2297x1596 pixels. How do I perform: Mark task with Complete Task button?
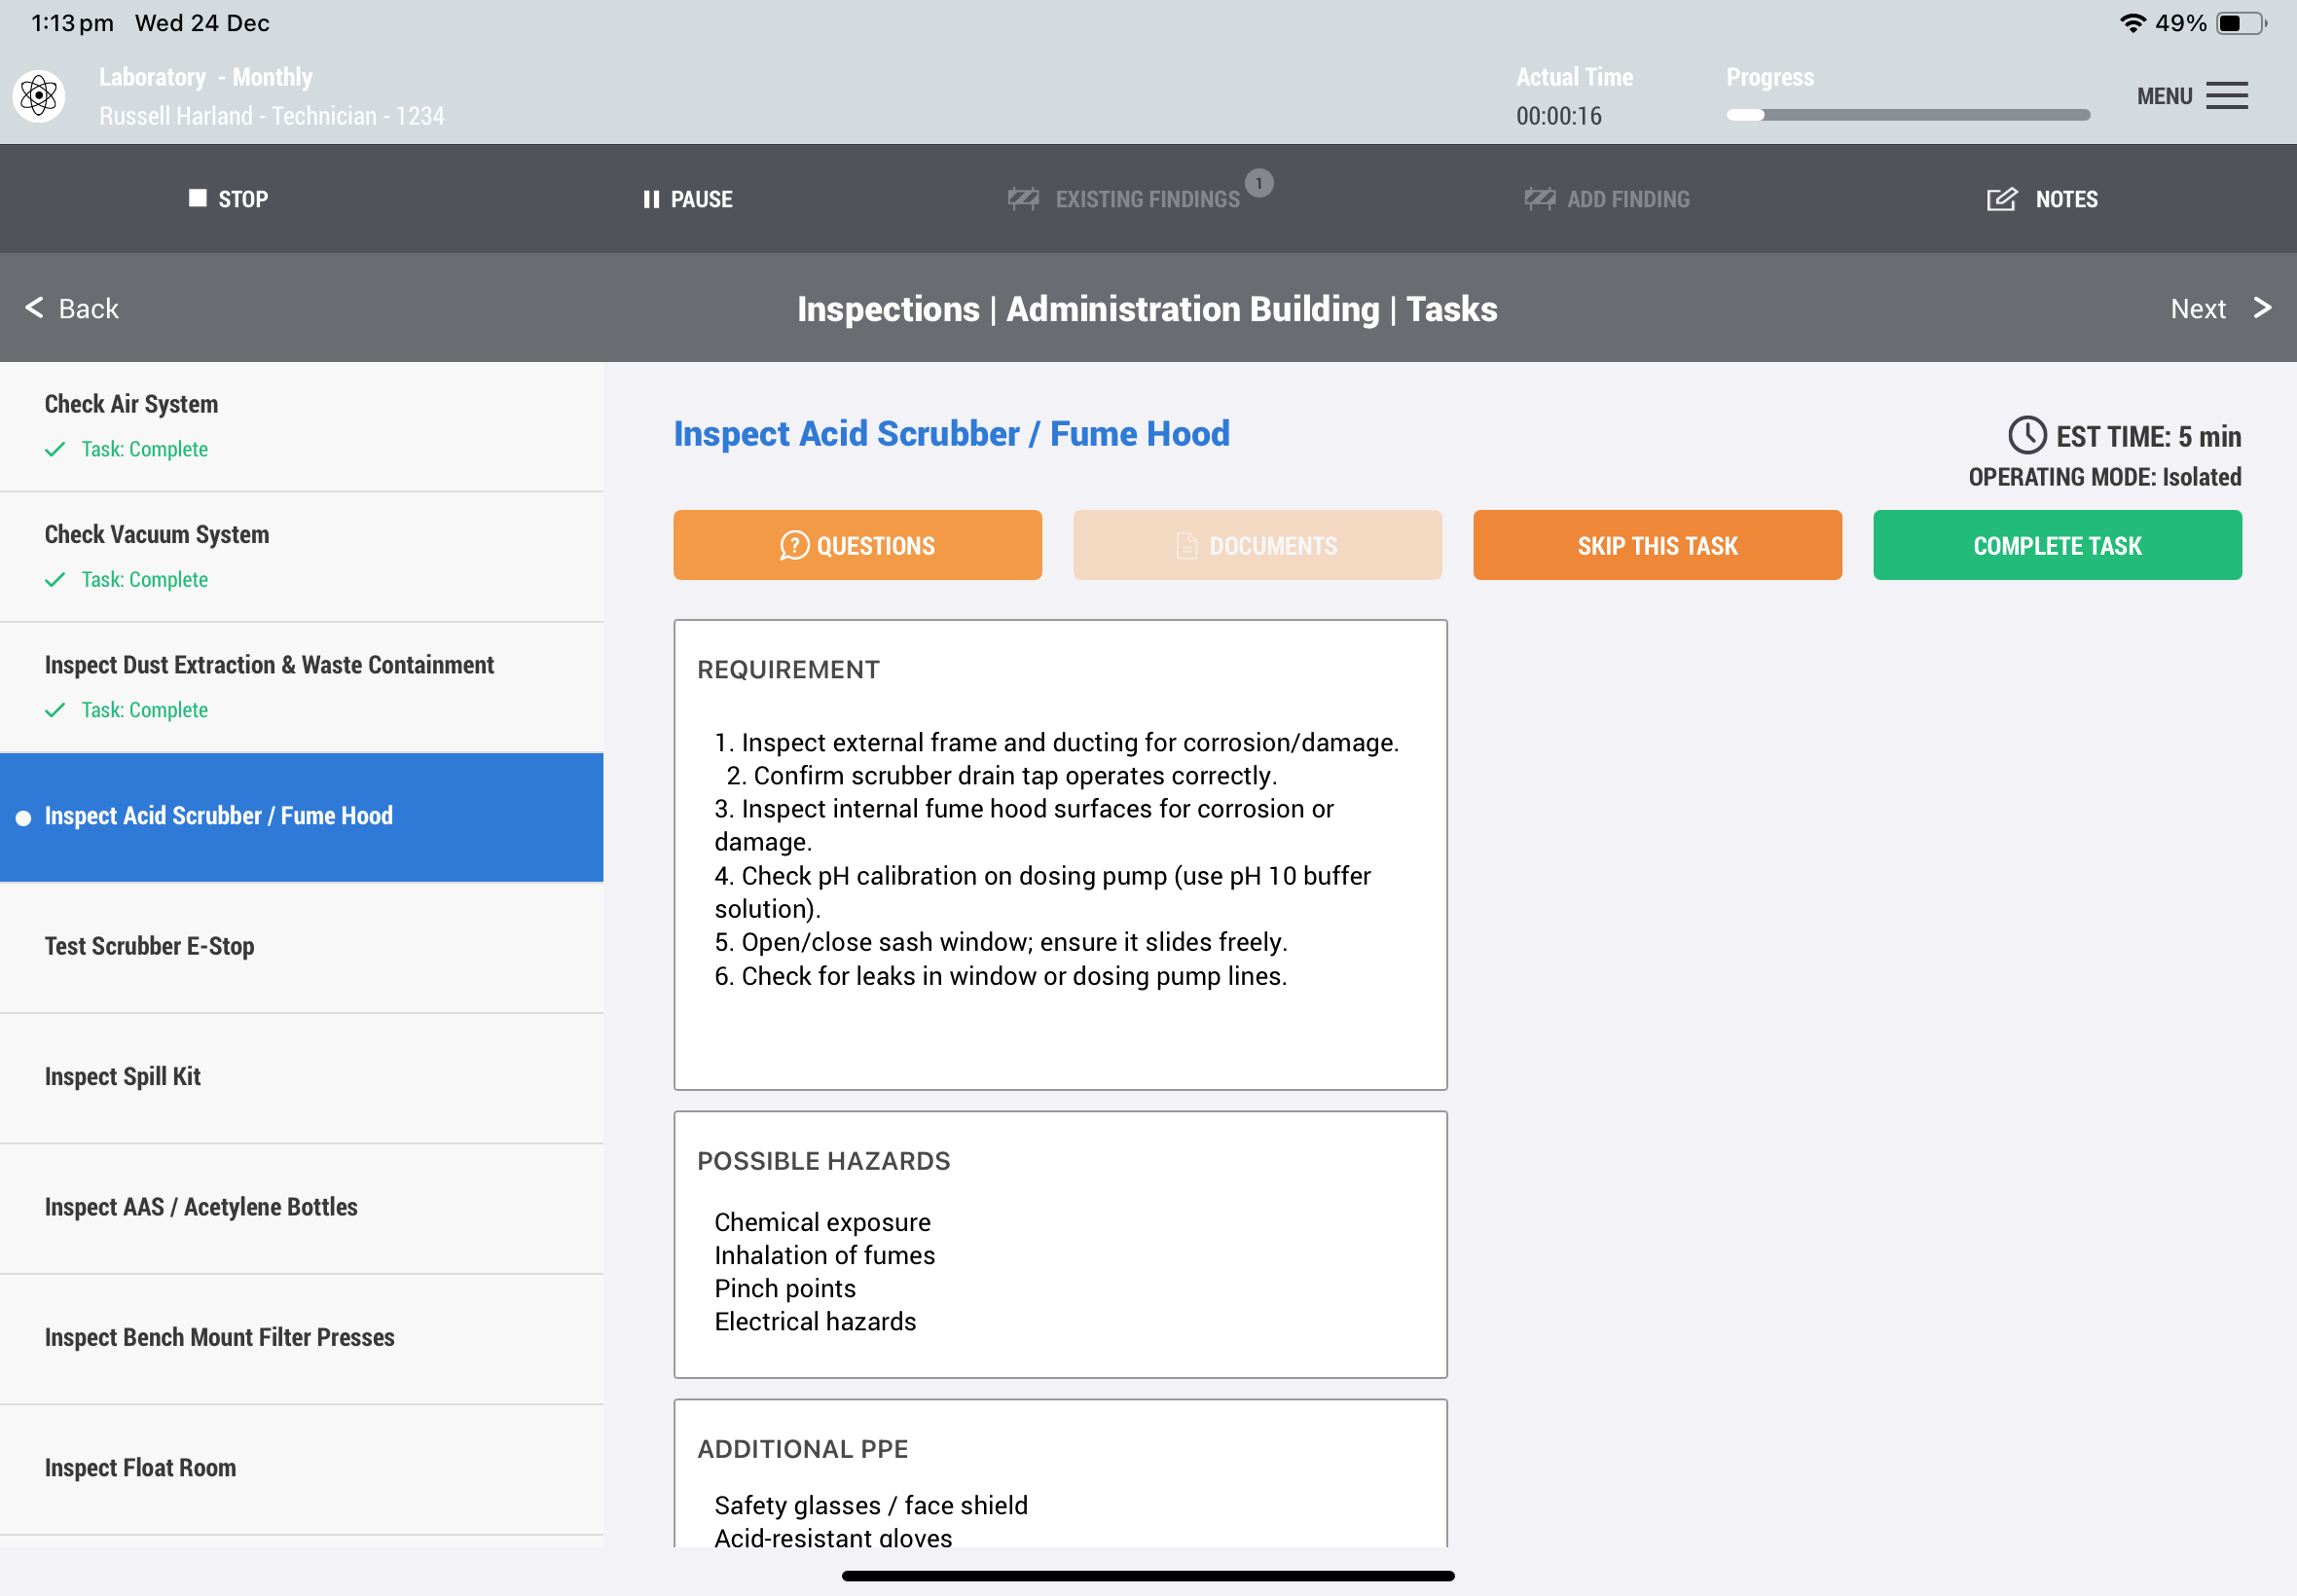click(2056, 545)
